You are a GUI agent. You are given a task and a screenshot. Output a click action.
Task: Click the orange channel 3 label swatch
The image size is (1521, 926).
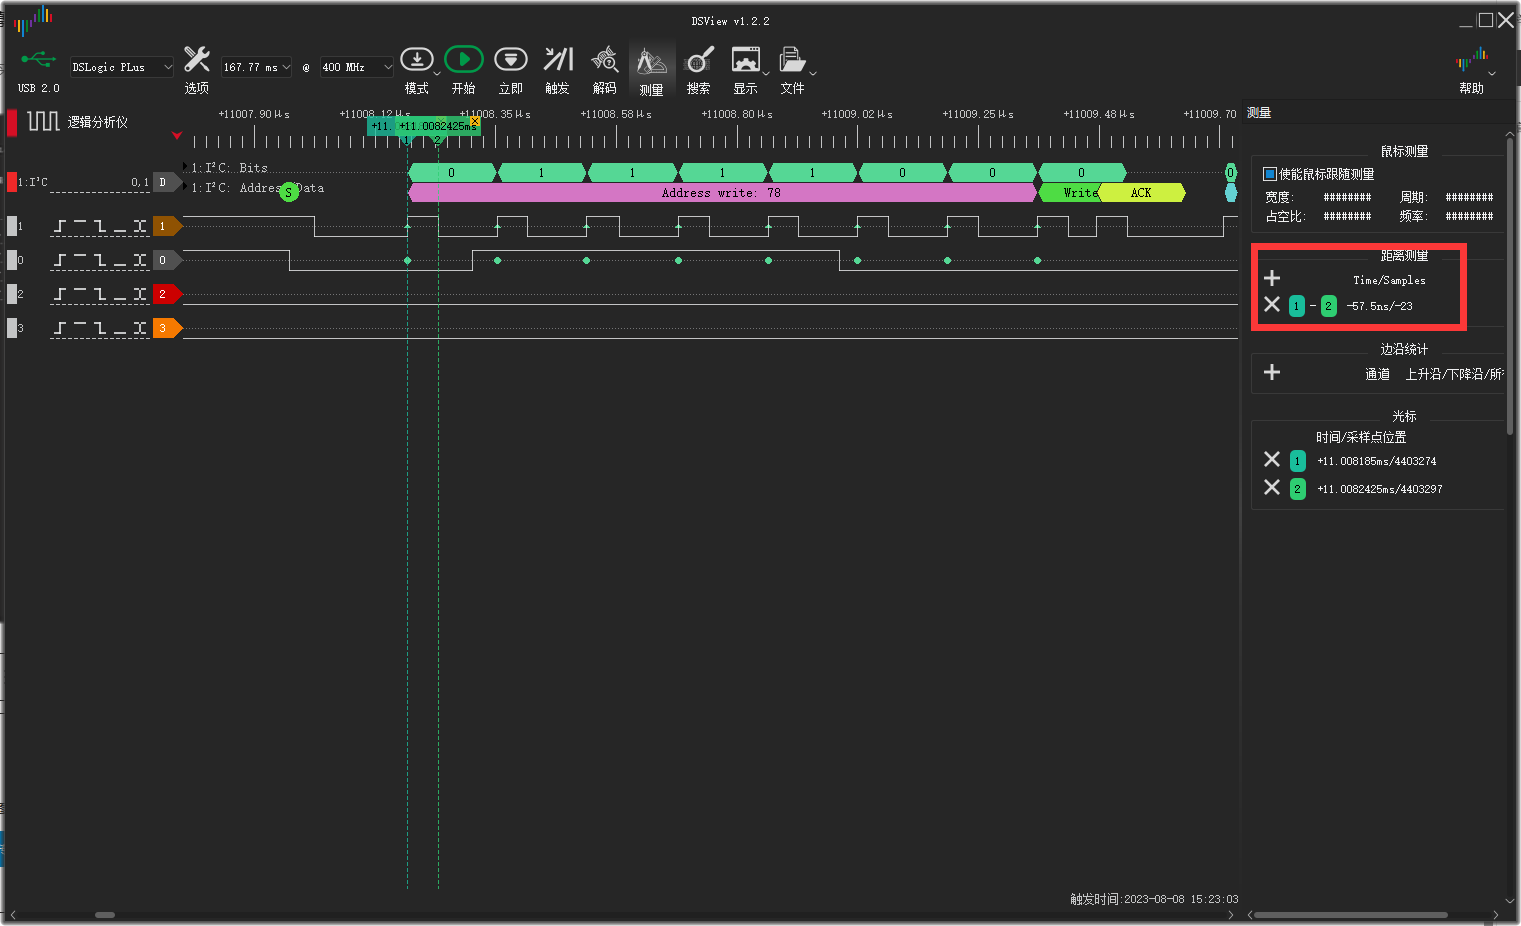(x=165, y=328)
